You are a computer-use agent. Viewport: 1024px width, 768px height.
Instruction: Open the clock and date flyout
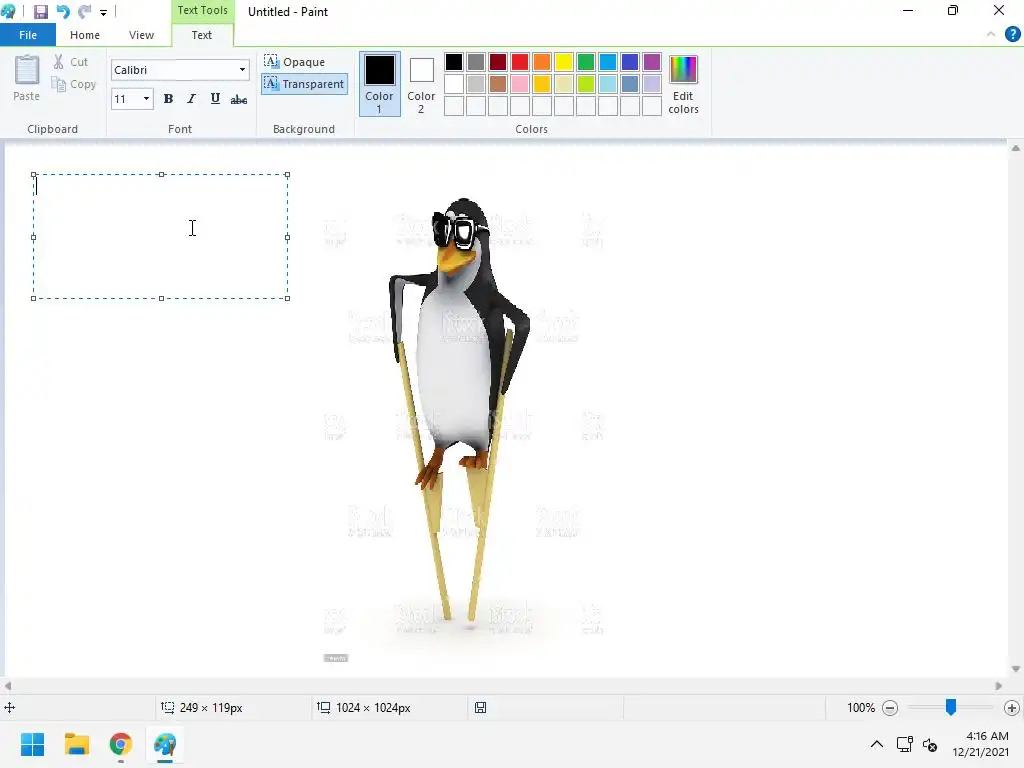click(x=980, y=744)
